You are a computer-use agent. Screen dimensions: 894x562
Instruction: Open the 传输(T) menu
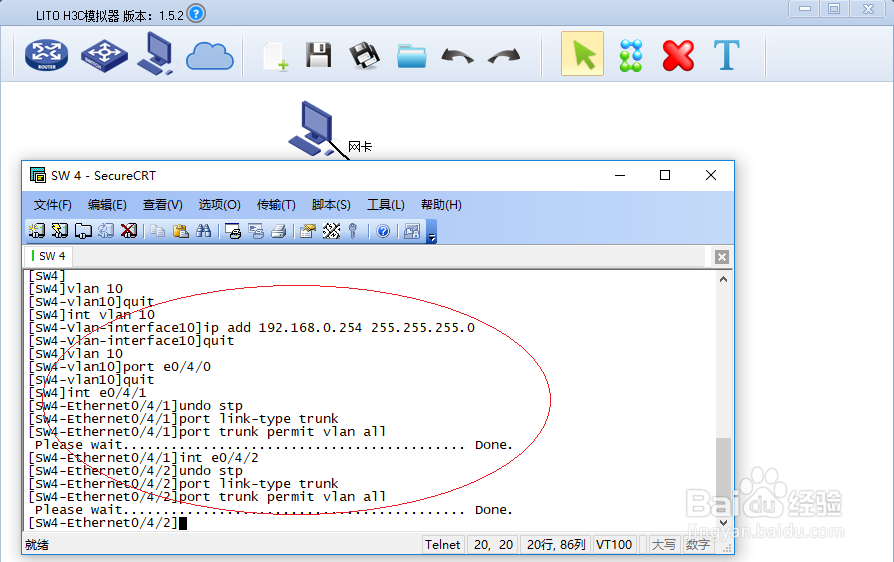[x=276, y=205]
